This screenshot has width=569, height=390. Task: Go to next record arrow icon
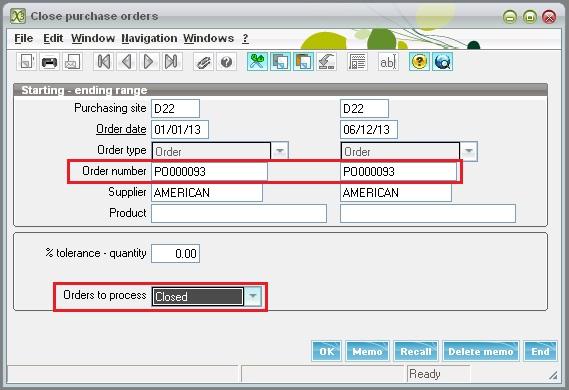[148, 62]
